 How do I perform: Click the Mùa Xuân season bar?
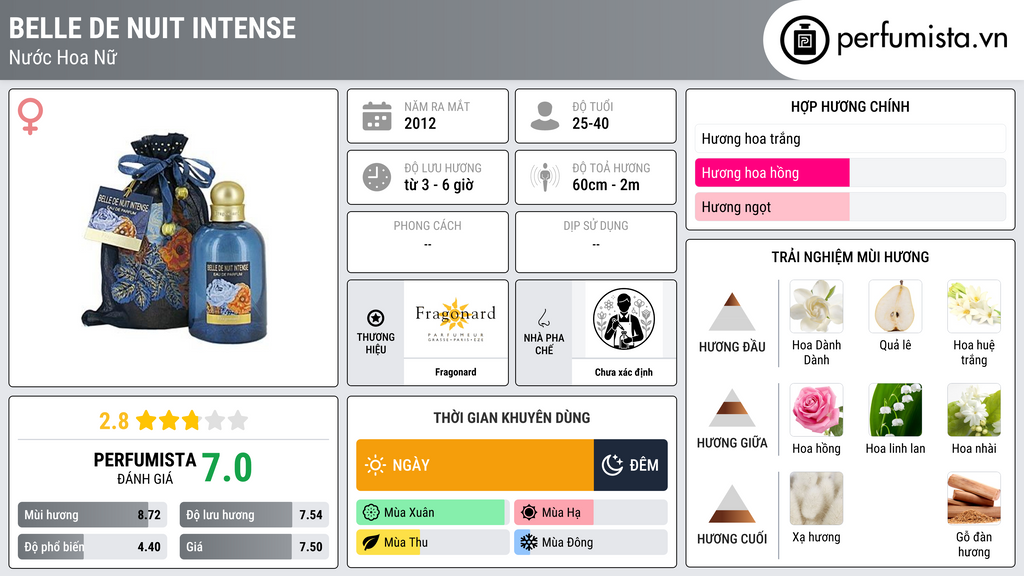click(433, 513)
